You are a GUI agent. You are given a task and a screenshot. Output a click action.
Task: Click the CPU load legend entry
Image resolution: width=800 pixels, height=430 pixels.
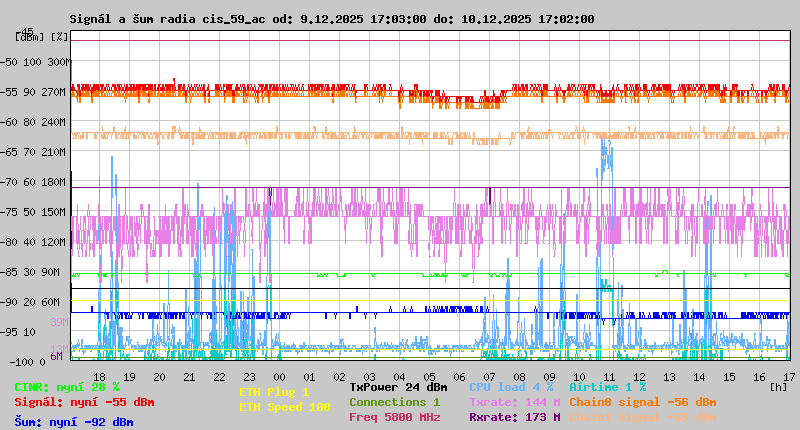coord(511,387)
